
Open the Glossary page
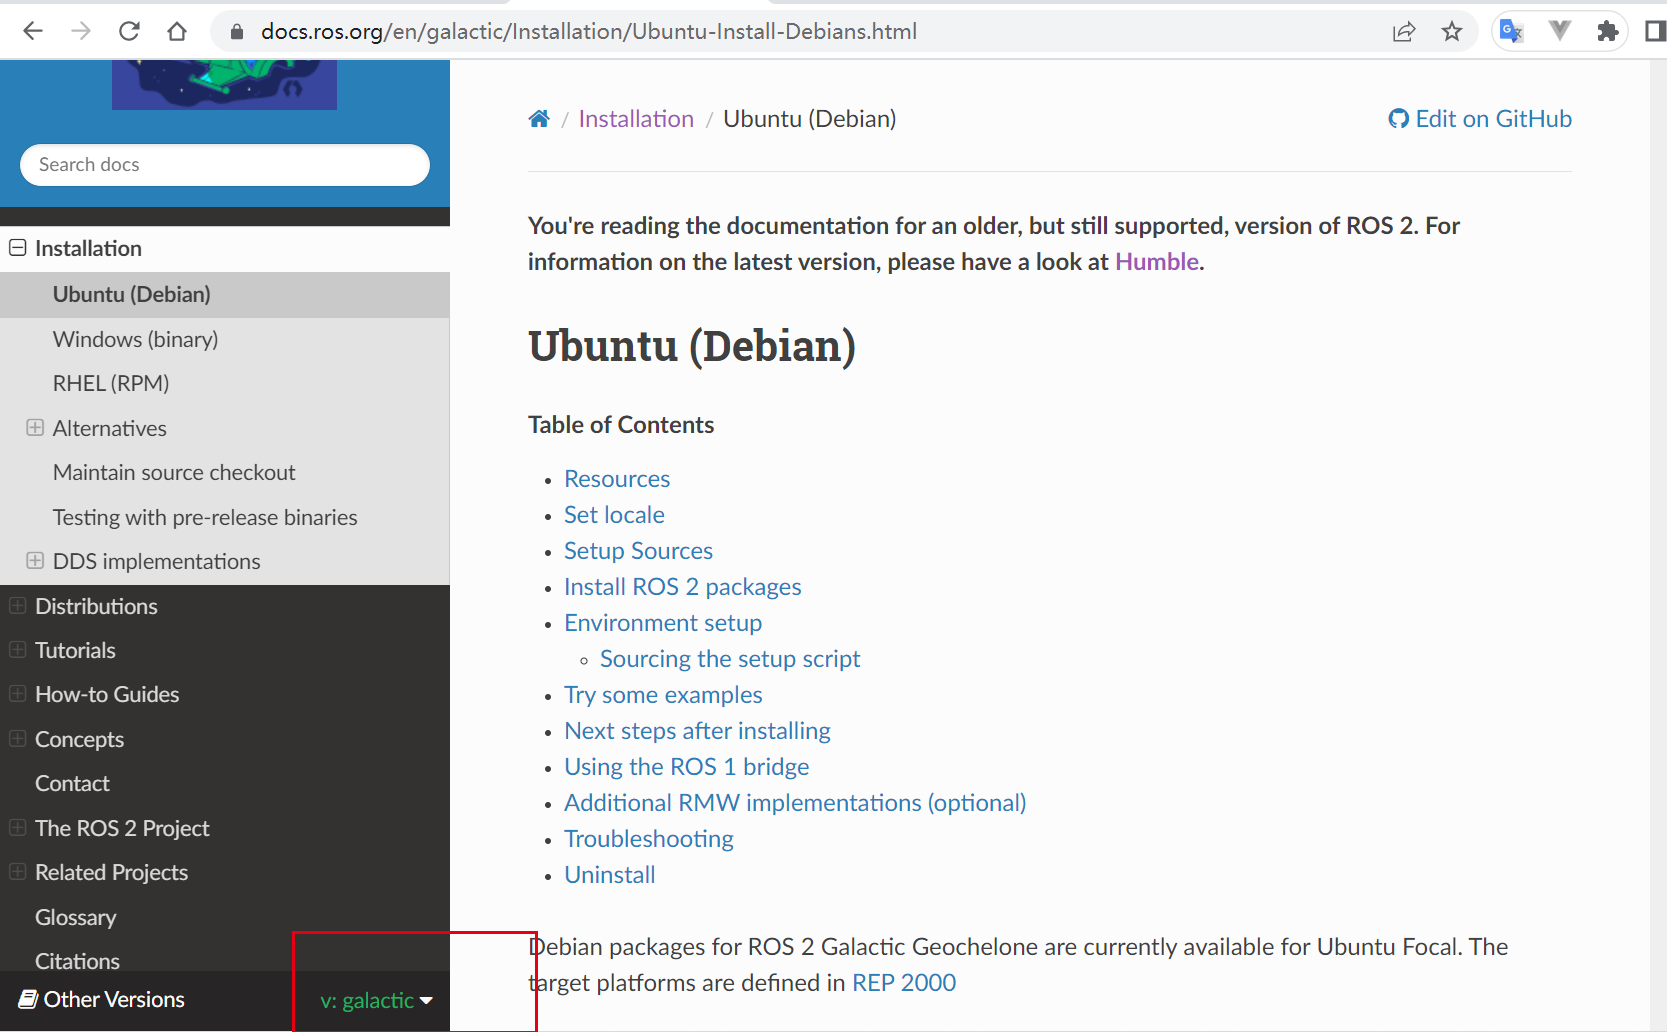225,917
